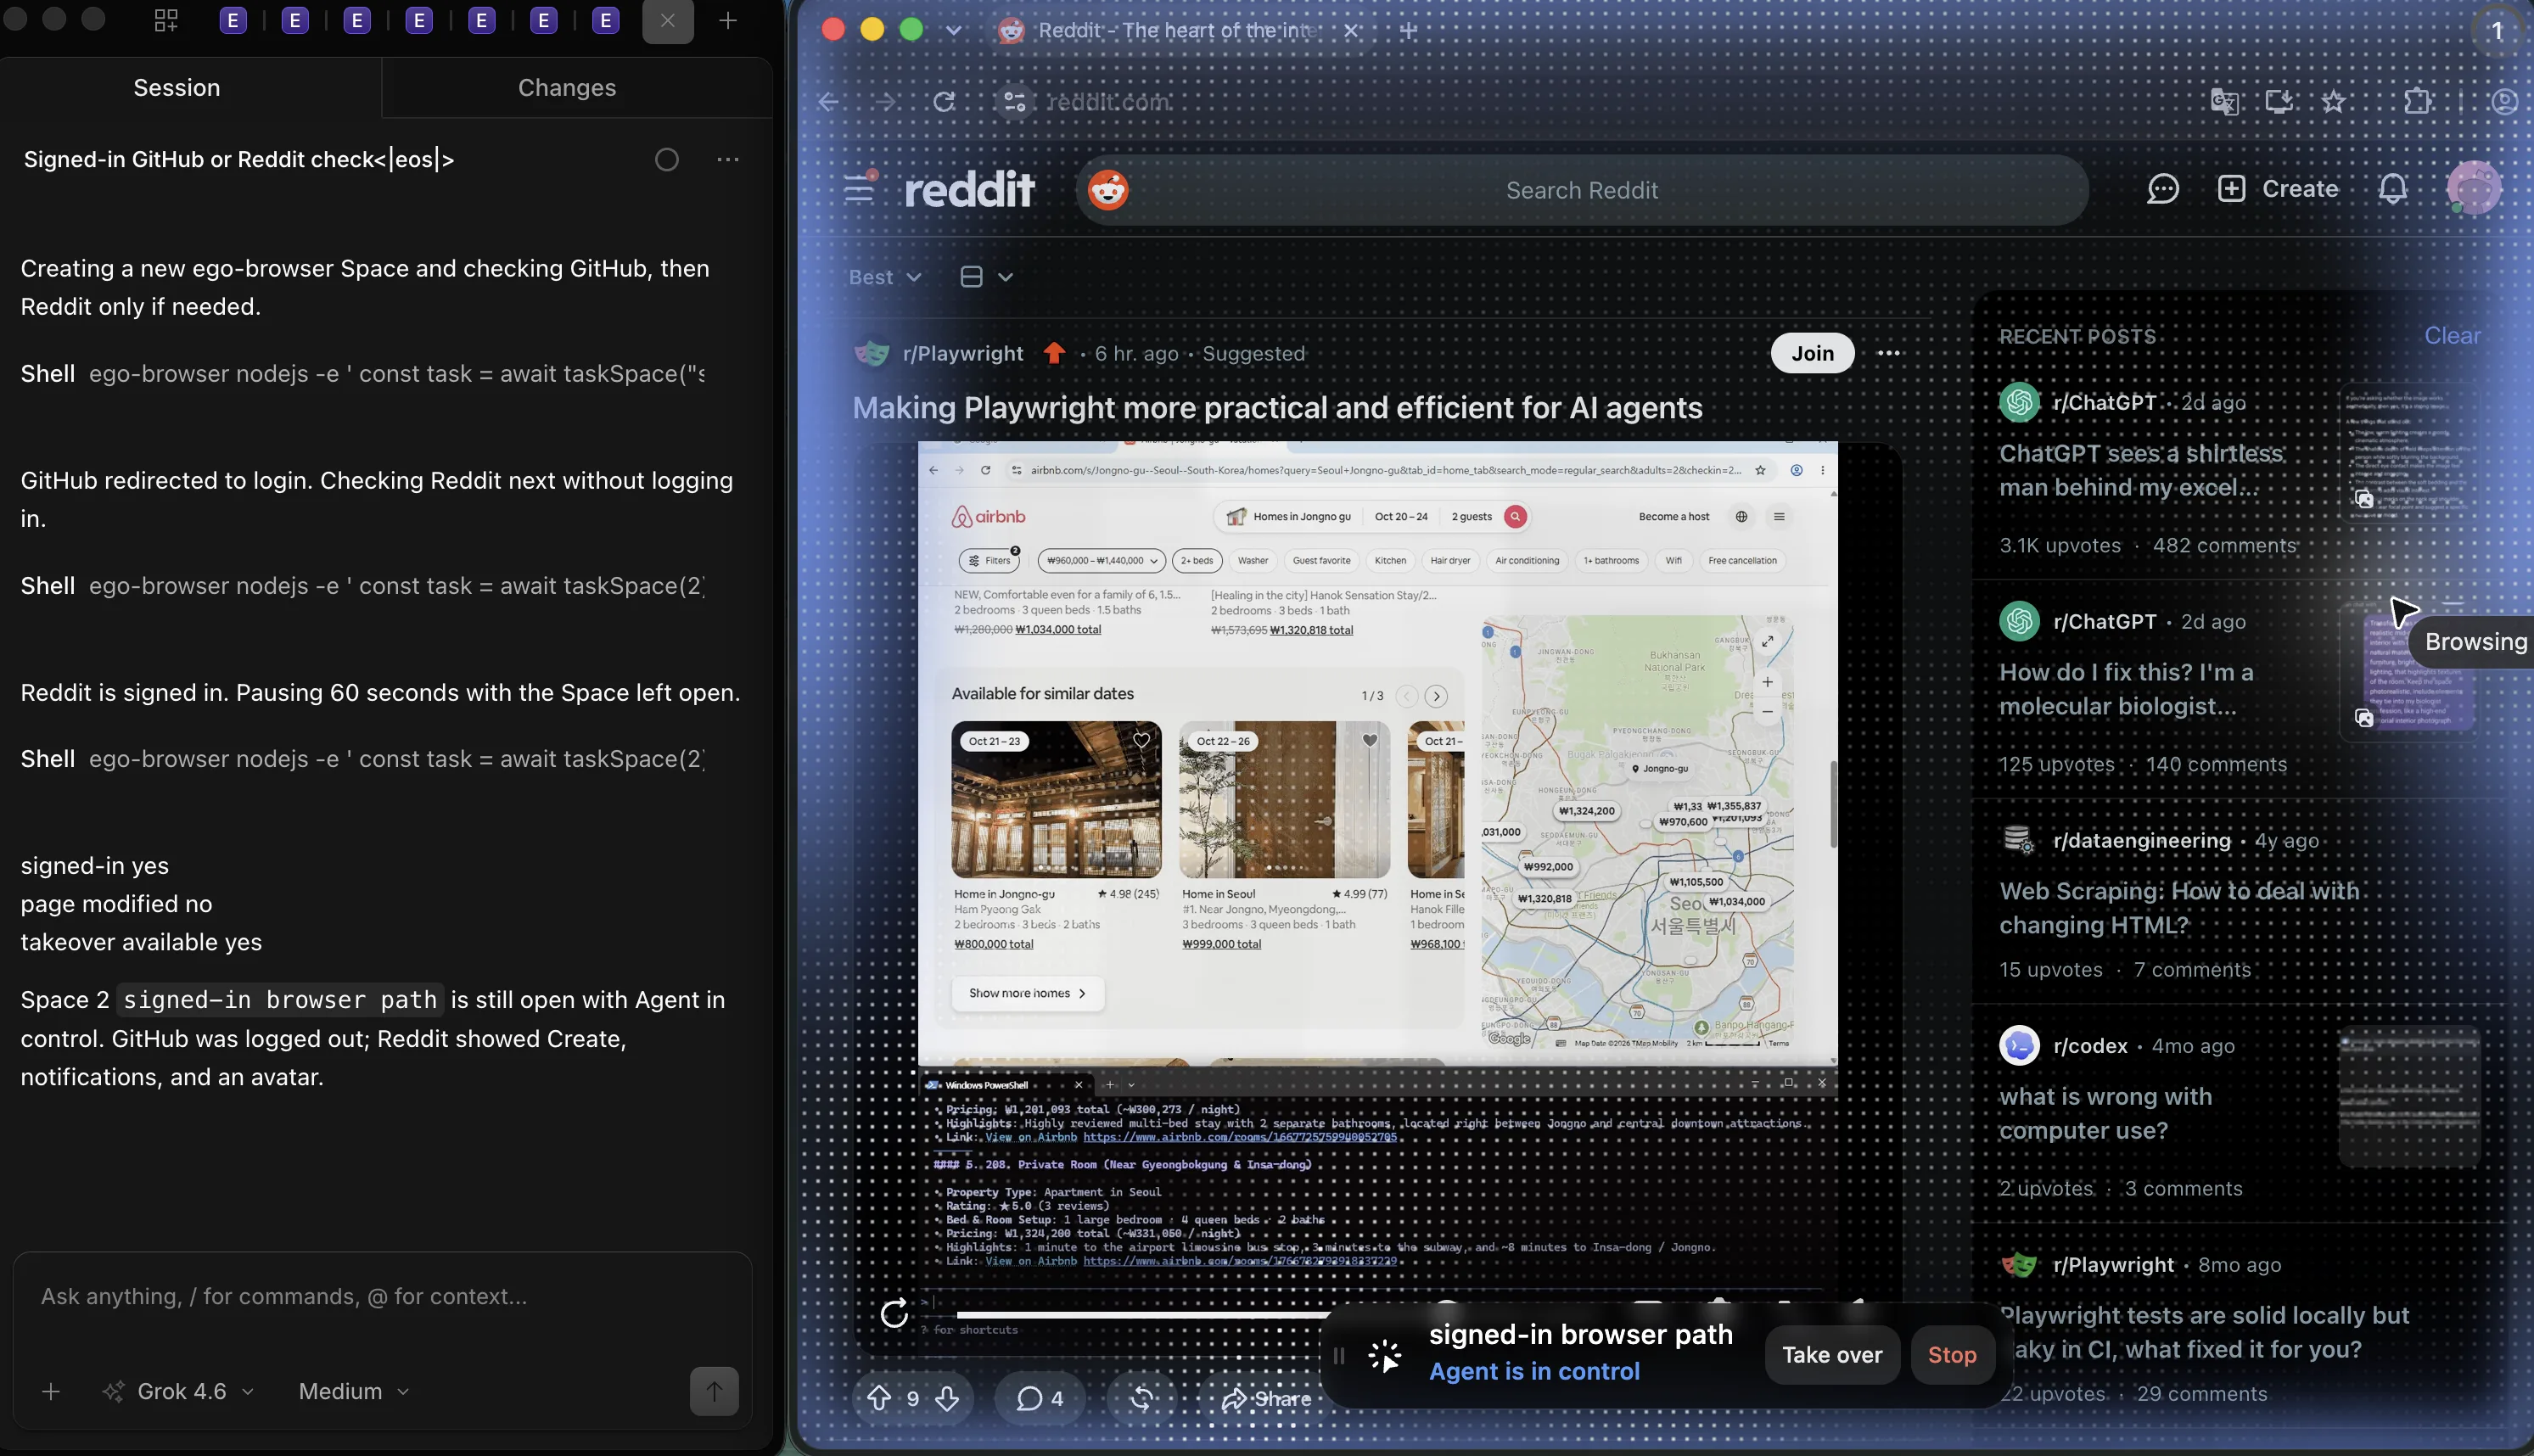Join the r/Playwright community
This screenshot has height=1456, width=2534.
[x=1812, y=353]
